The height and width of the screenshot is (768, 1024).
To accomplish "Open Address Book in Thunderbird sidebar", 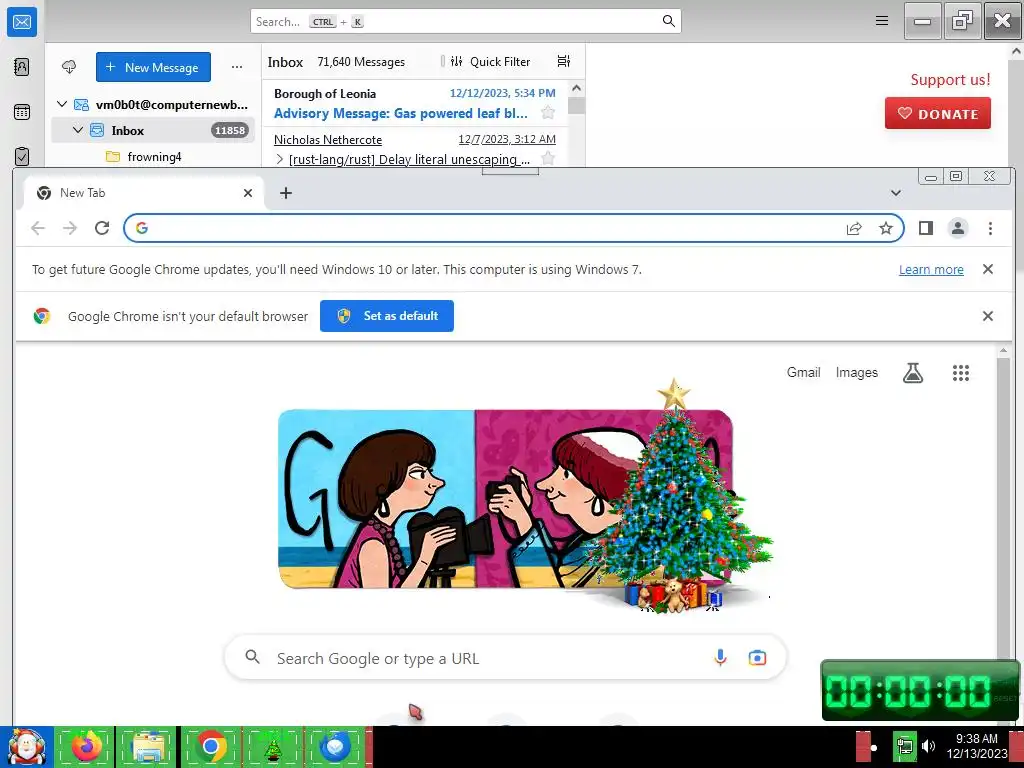I will point(22,67).
